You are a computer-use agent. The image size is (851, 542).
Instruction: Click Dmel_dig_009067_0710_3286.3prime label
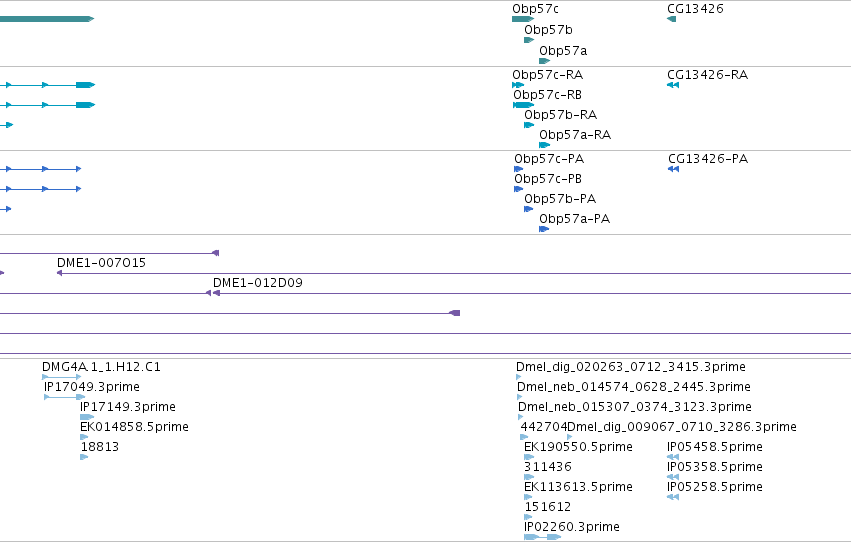click(682, 428)
